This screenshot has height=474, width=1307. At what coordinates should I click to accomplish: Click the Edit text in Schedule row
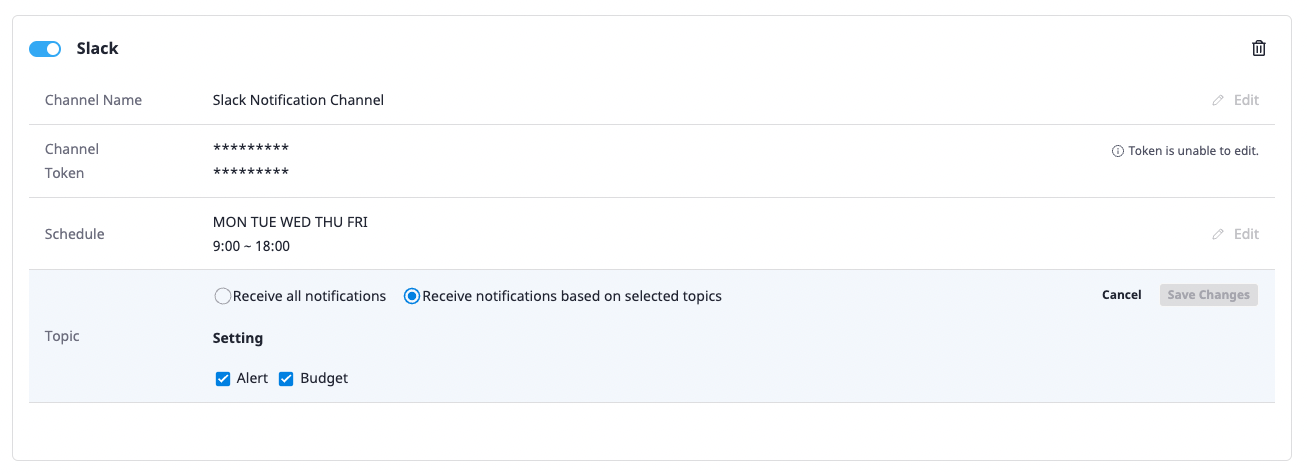tap(1246, 234)
